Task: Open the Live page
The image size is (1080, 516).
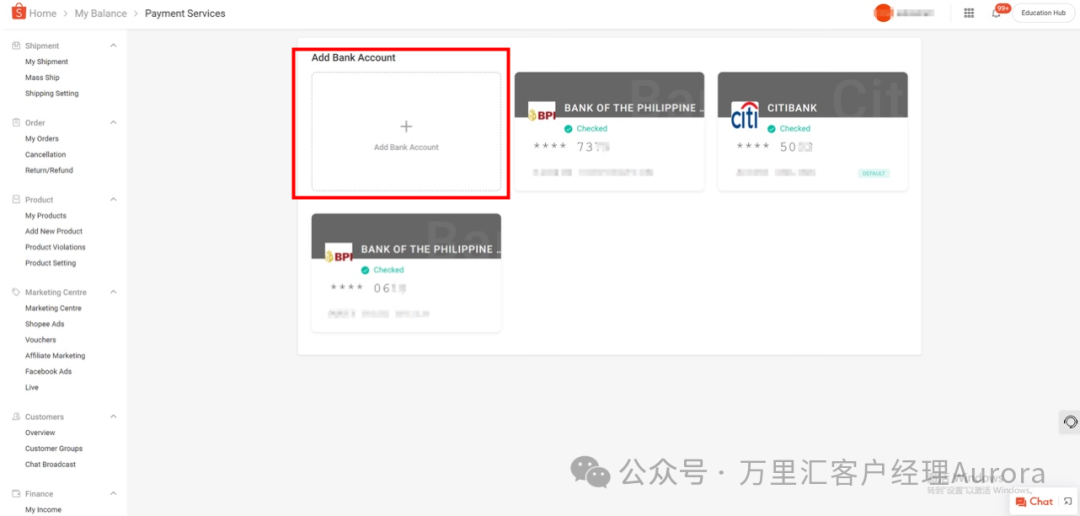Action: pyautogui.click(x=32, y=387)
